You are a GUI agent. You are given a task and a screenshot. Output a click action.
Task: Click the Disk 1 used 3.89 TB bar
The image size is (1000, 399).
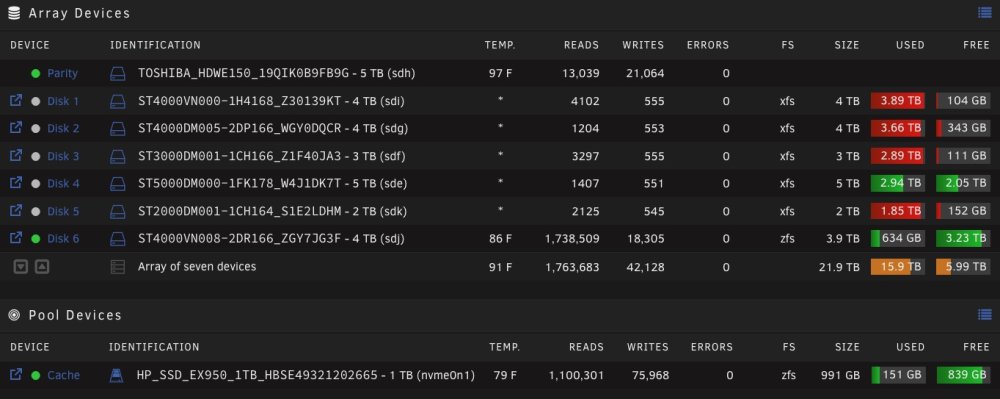(x=897, y=101)
